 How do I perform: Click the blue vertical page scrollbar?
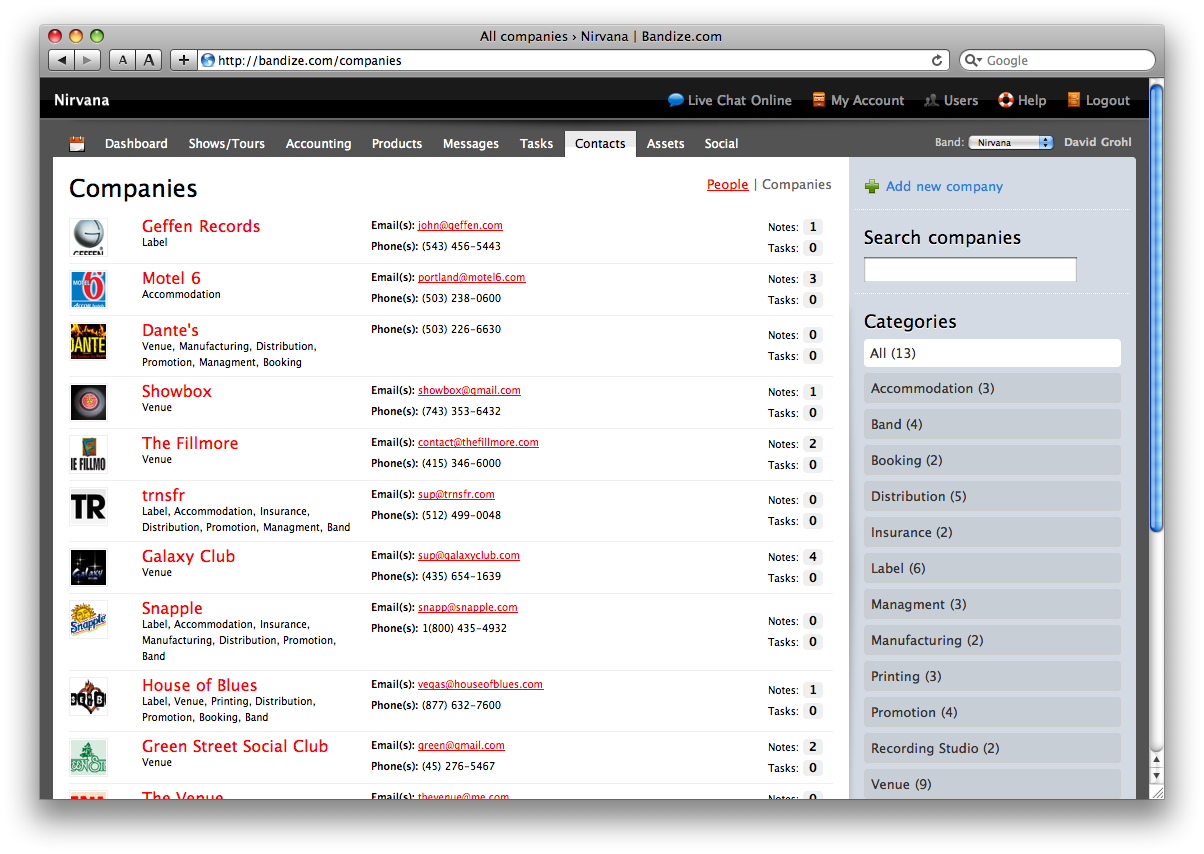click(1157, 307)
